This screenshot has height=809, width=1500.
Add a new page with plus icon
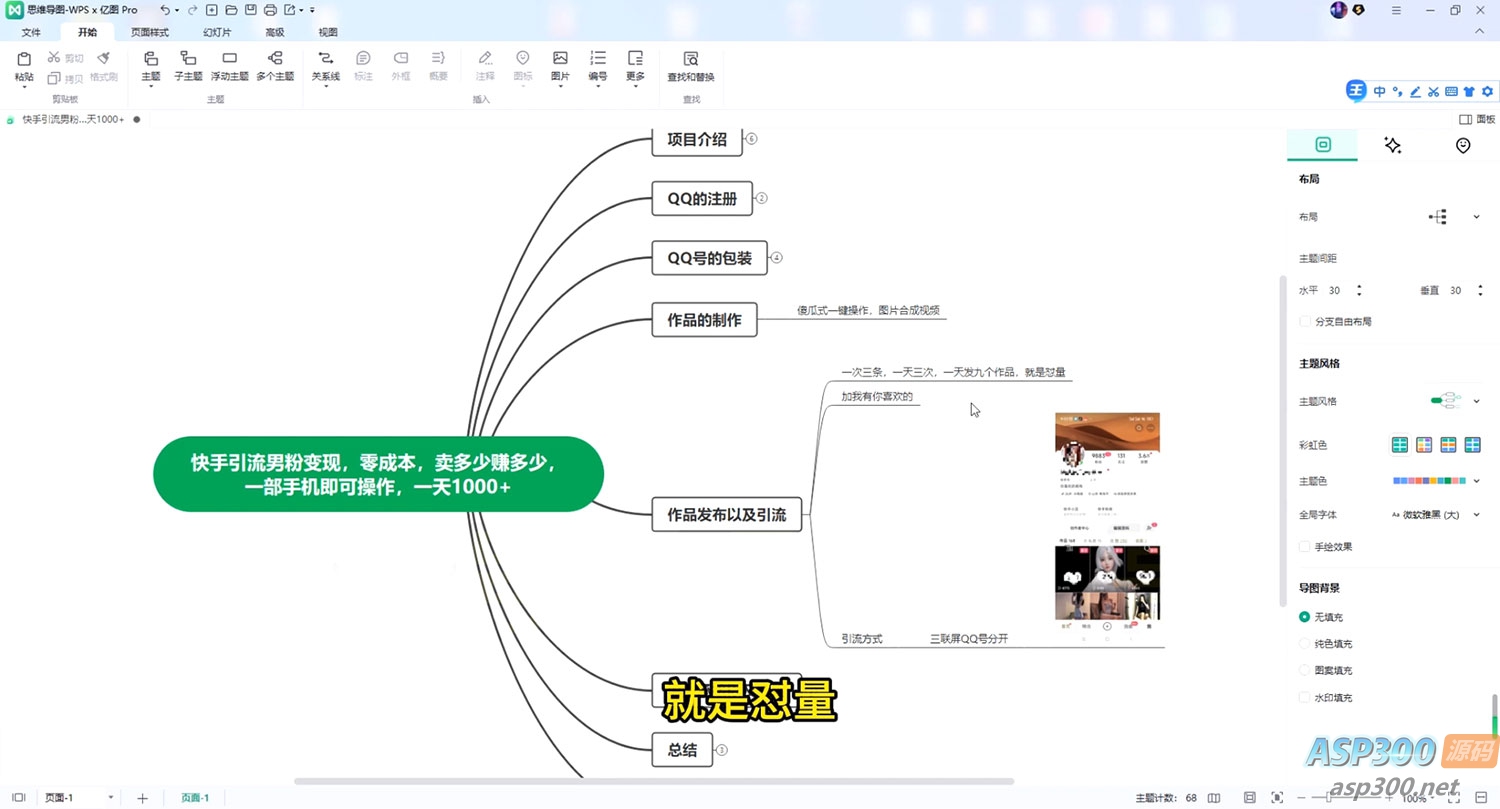click(142, 798)
